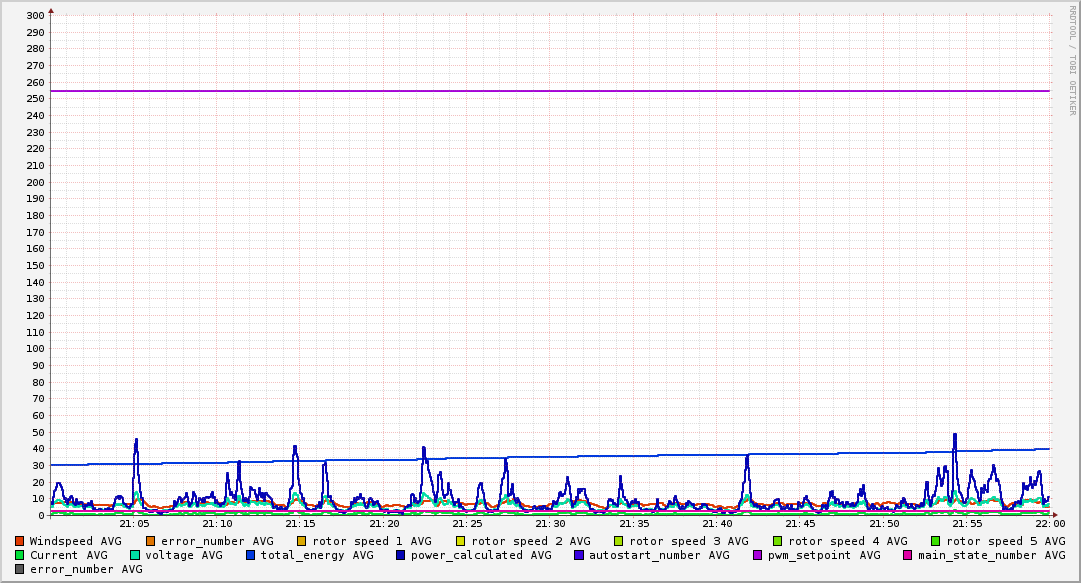Click the red Windspeed AVG legend swatch
The width and height of the screenshot is (1081, 583).
pos(20,541)
